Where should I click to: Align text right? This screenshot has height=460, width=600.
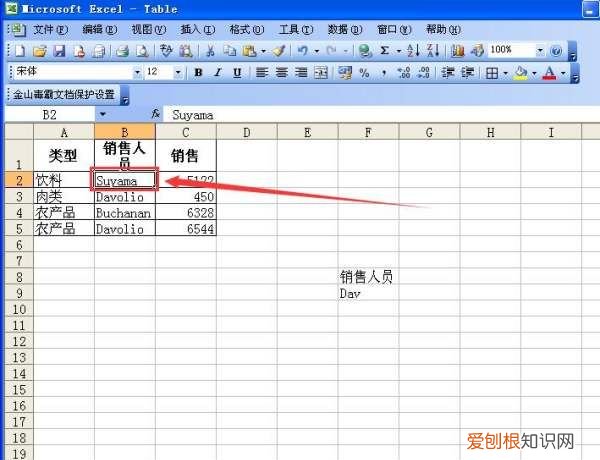click(301, 72)
